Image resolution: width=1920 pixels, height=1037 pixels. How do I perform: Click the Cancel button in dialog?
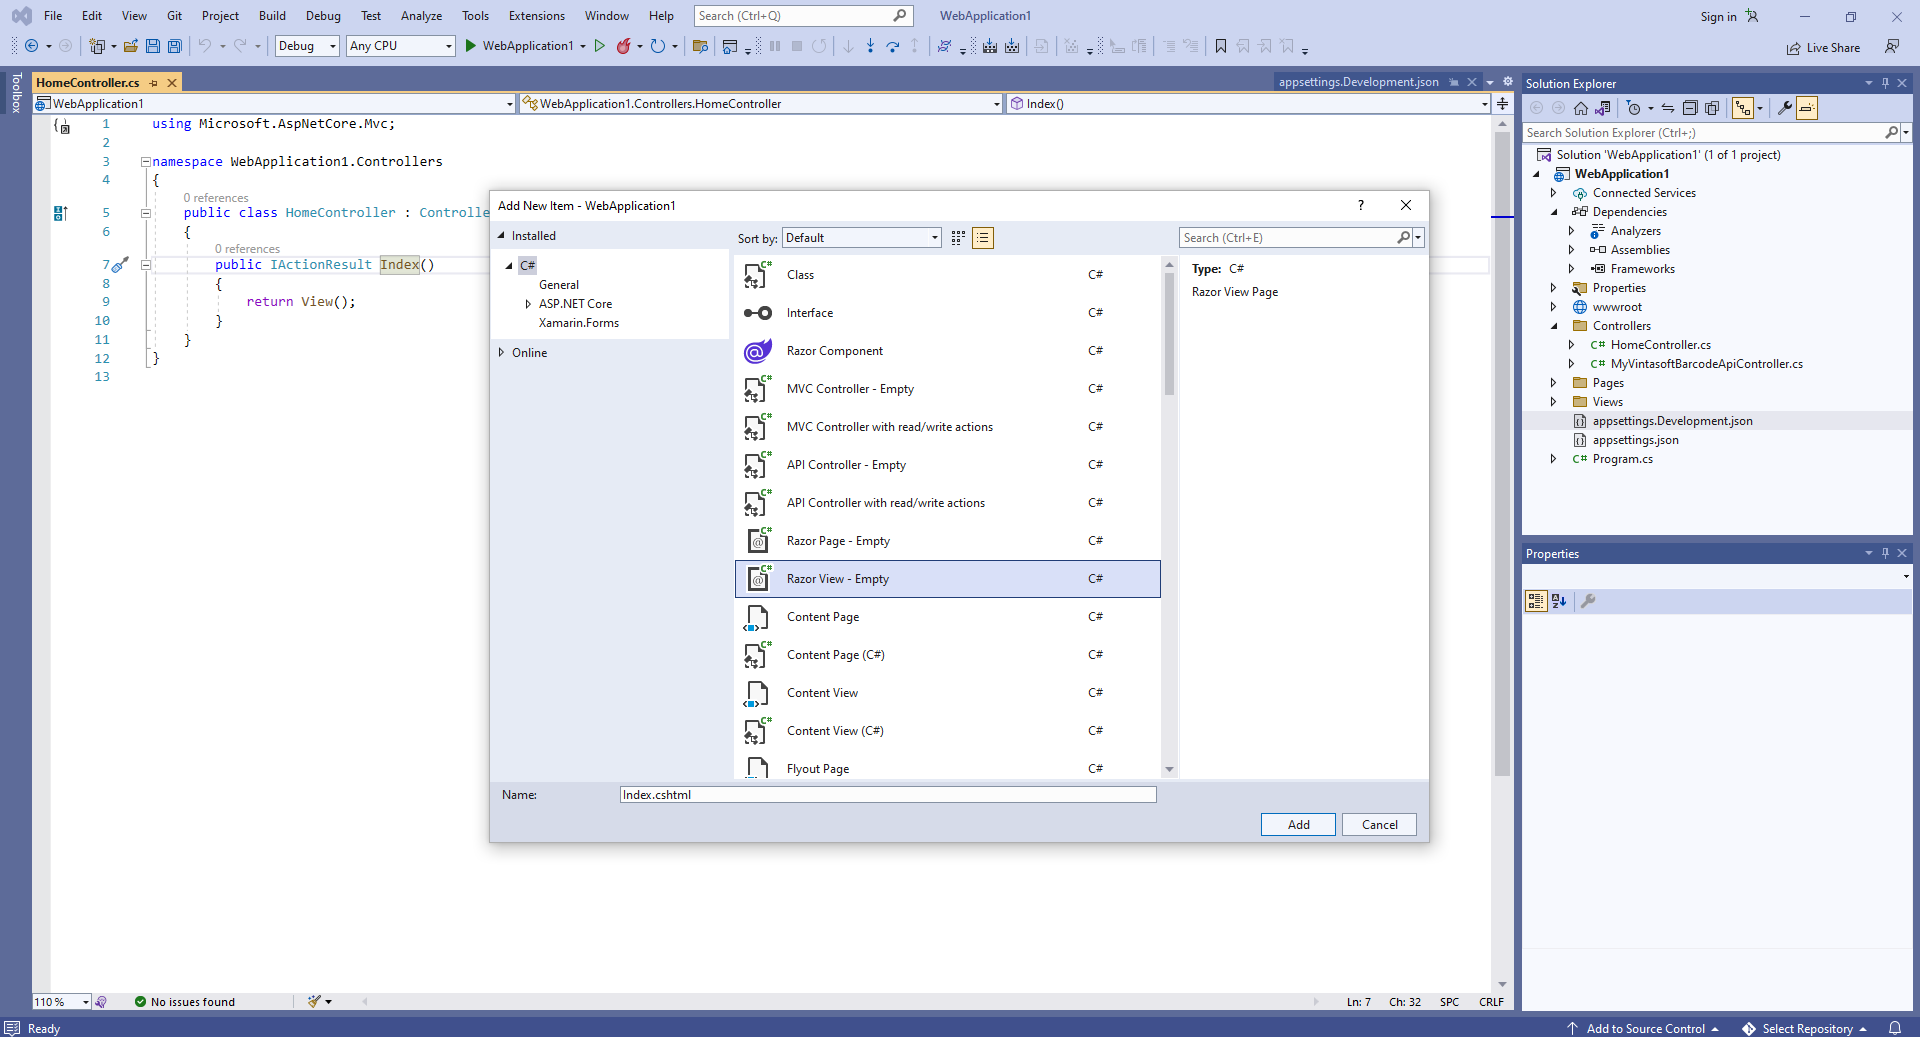(x=1379, y=825)
